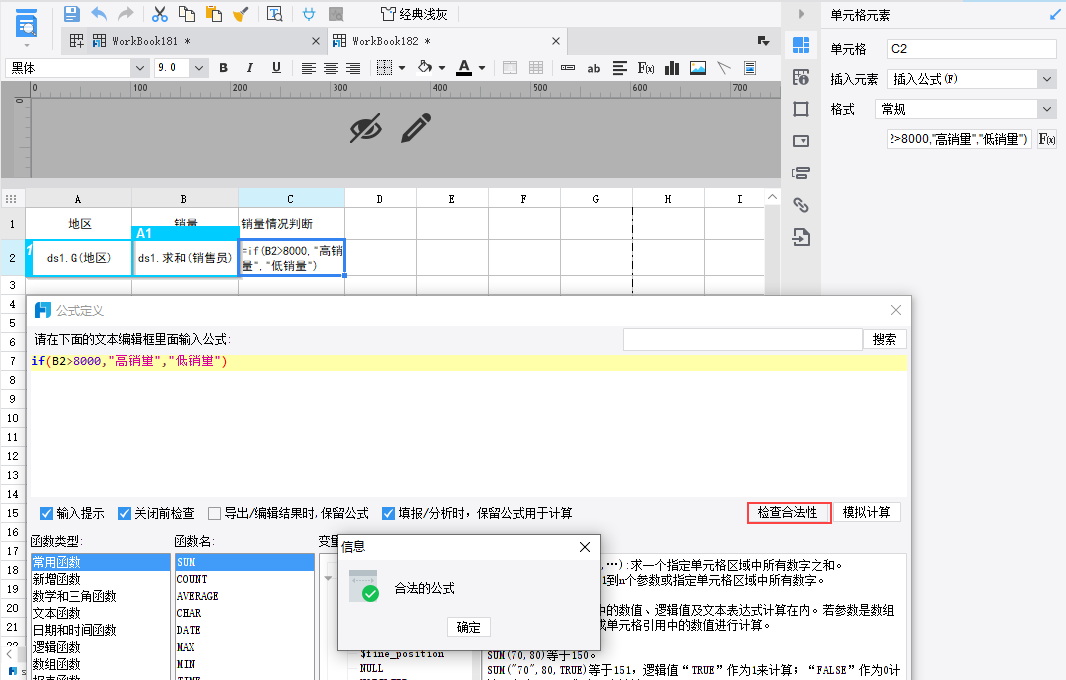Expand the border style dropdown arrow
This screenshot has height=680, width=1066.
pos(402,68)
